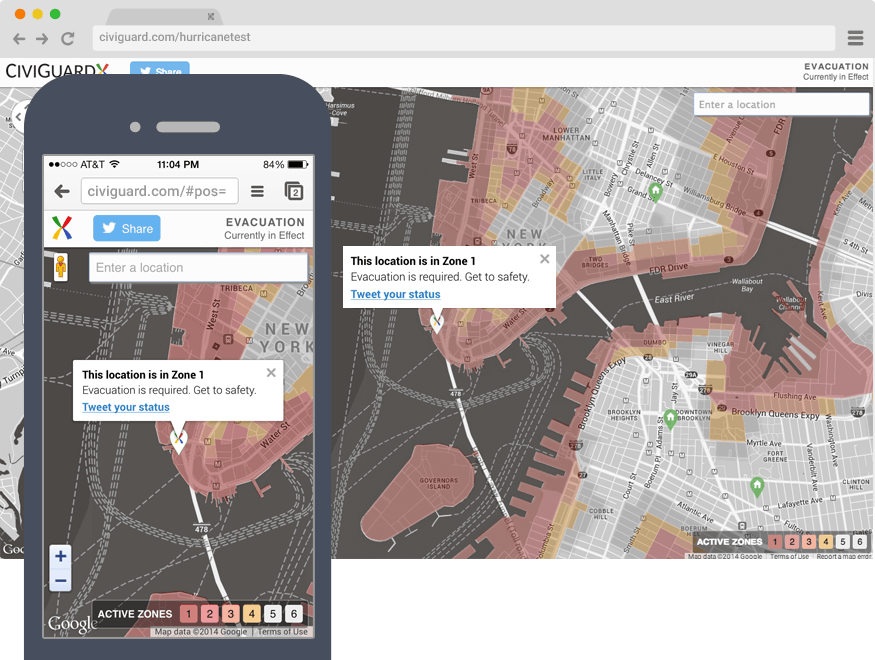Click the desktop 'Enter a location' search field

pos(781,104)
